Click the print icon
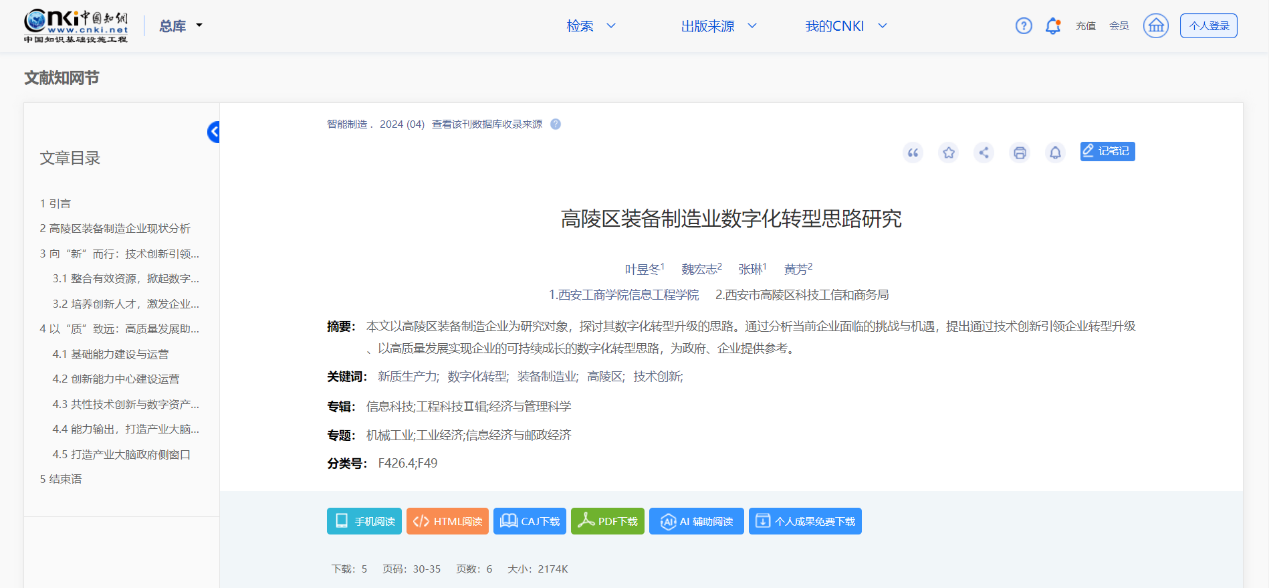 1020,153
